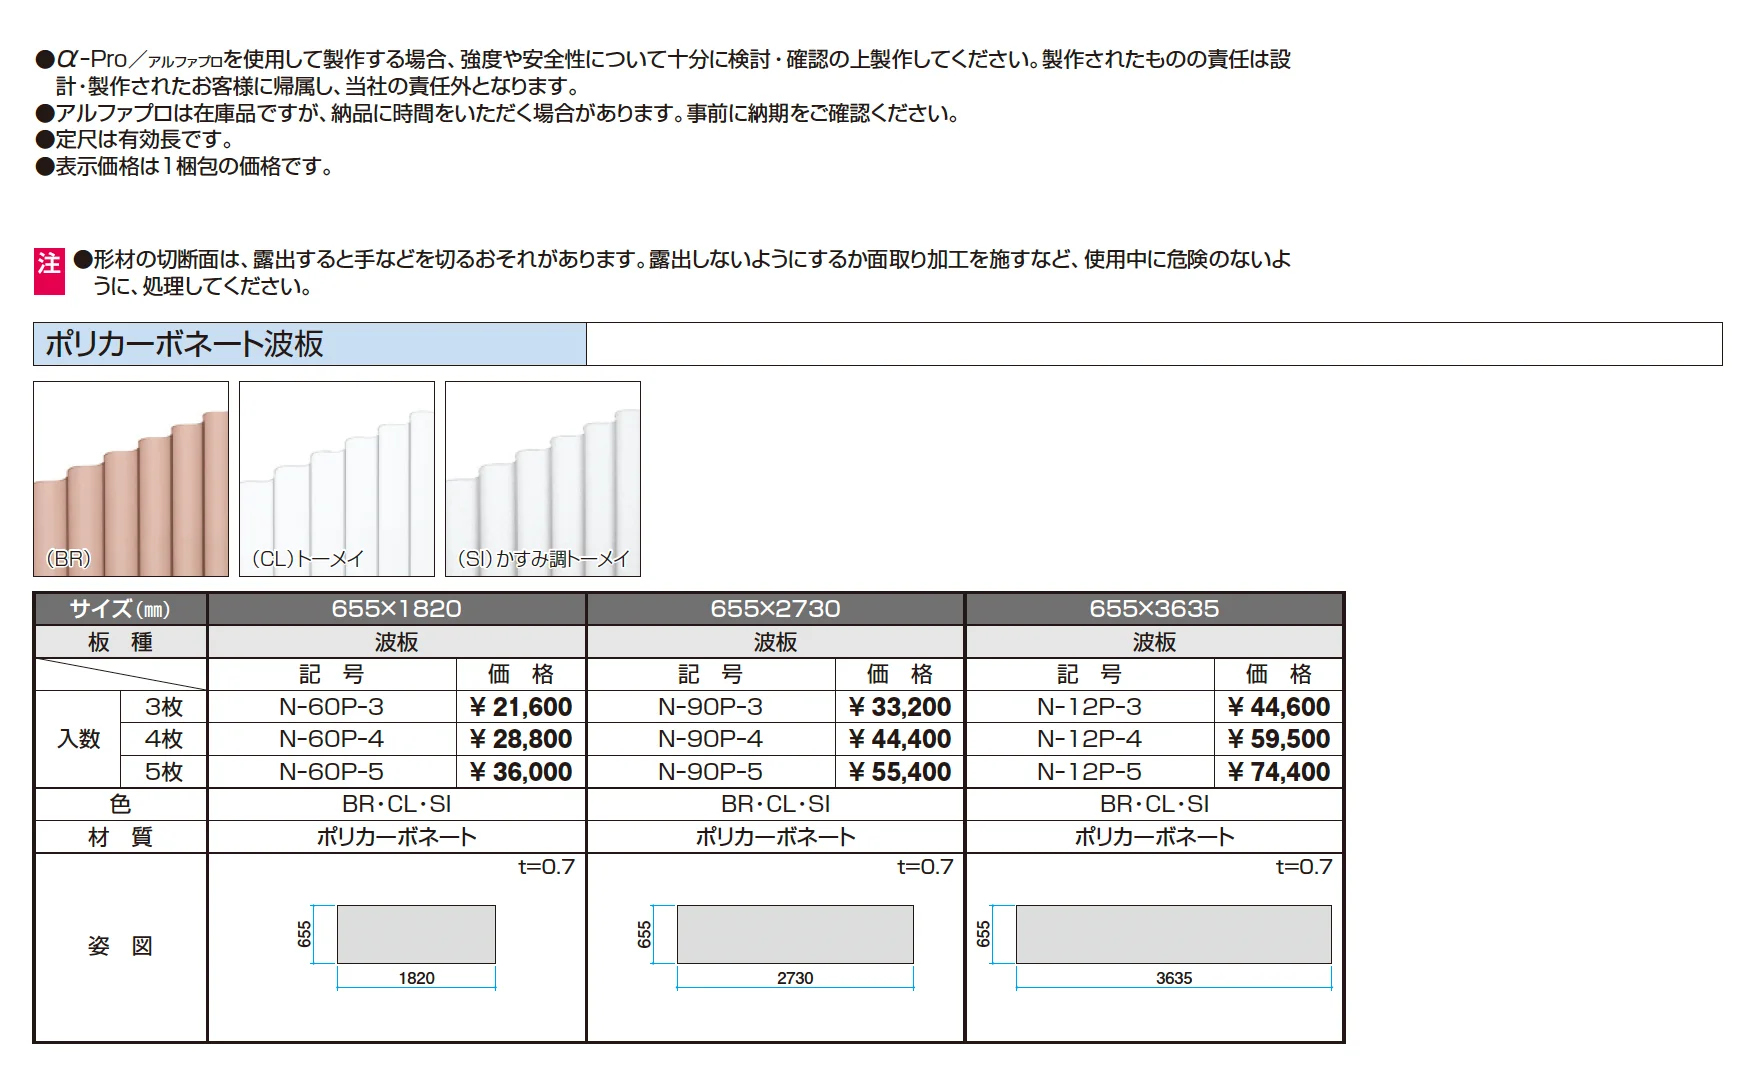Click the サイズ(mm) header cell

coord(120,609)
